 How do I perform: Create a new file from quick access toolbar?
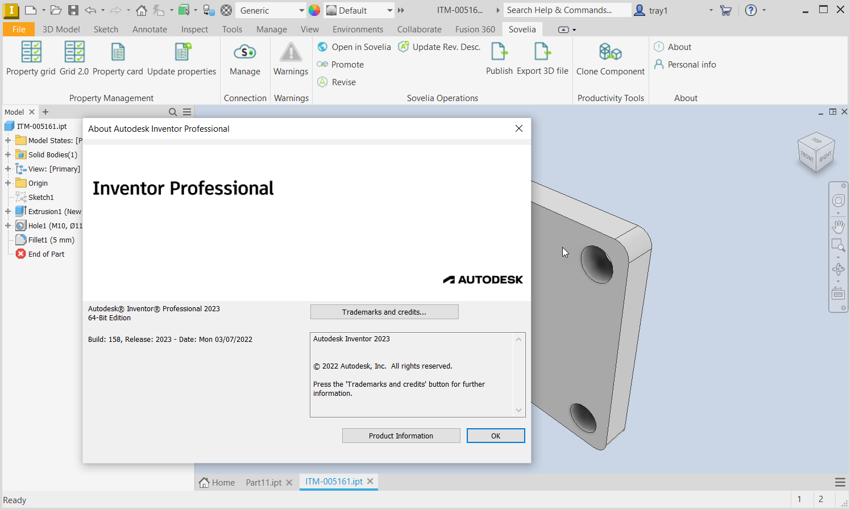click(x=31, y=10)
